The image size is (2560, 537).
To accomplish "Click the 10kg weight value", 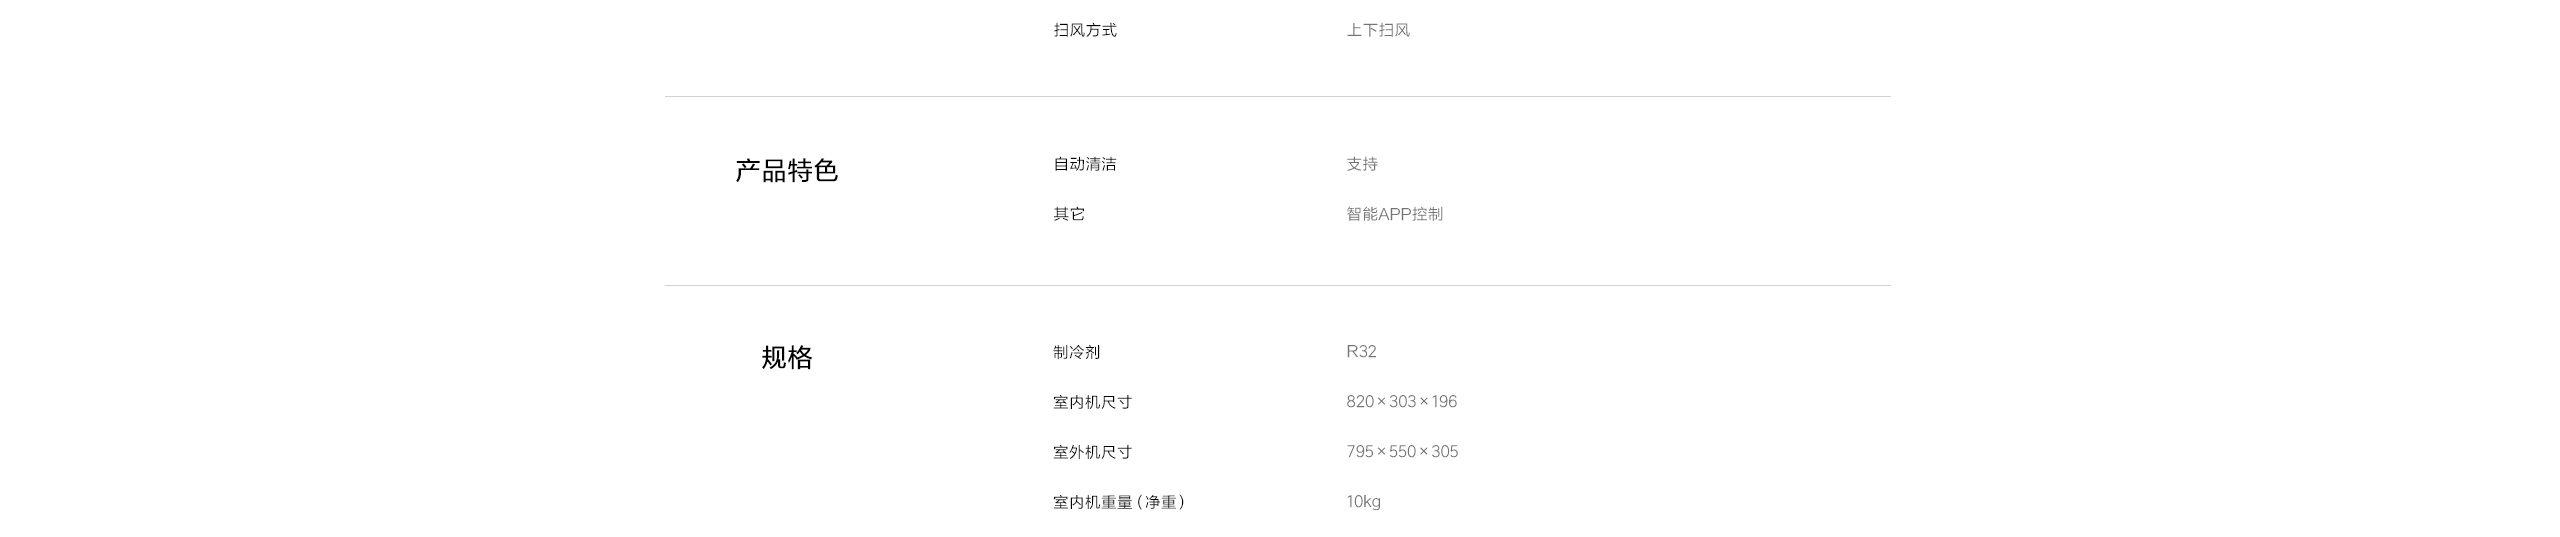I will click(x=1363, y=502).
